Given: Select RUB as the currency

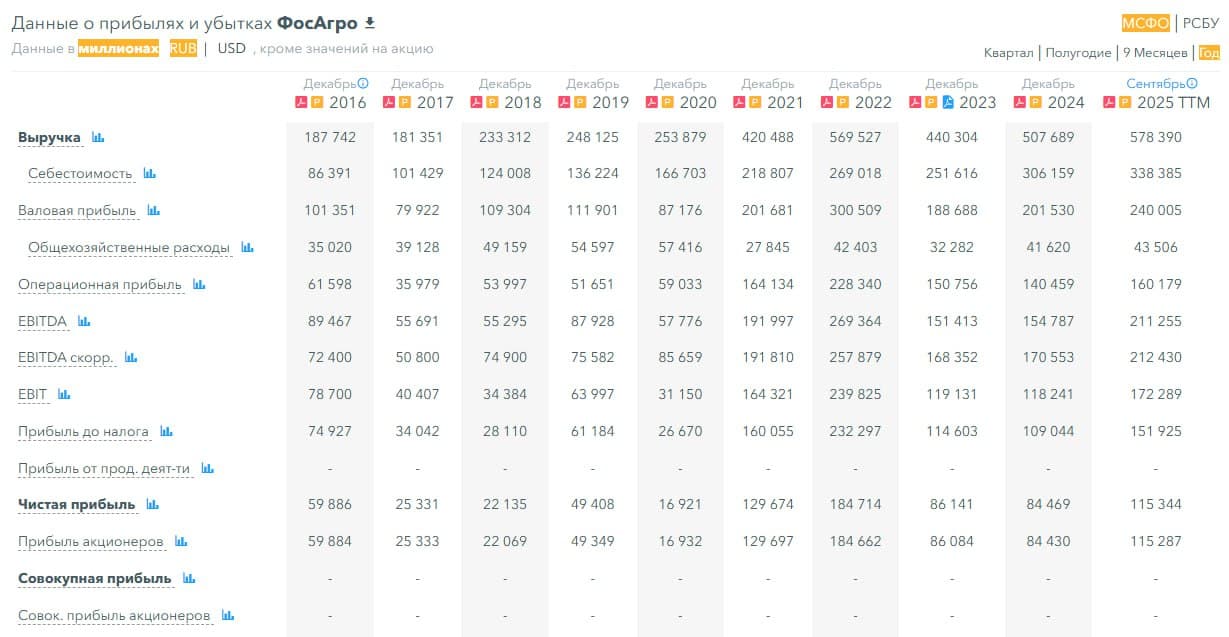Looking at the screenshot, I should click(x=183, y=48).
